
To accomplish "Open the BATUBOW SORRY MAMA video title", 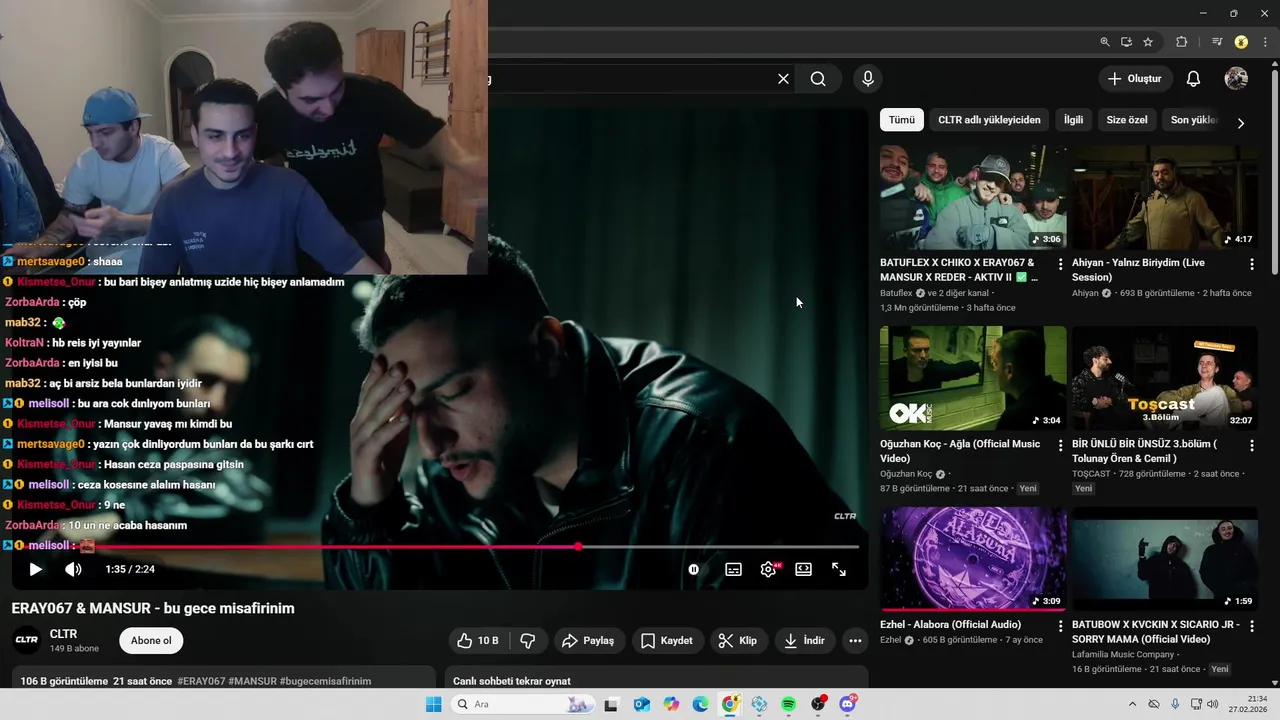I will pos(1156,632).
